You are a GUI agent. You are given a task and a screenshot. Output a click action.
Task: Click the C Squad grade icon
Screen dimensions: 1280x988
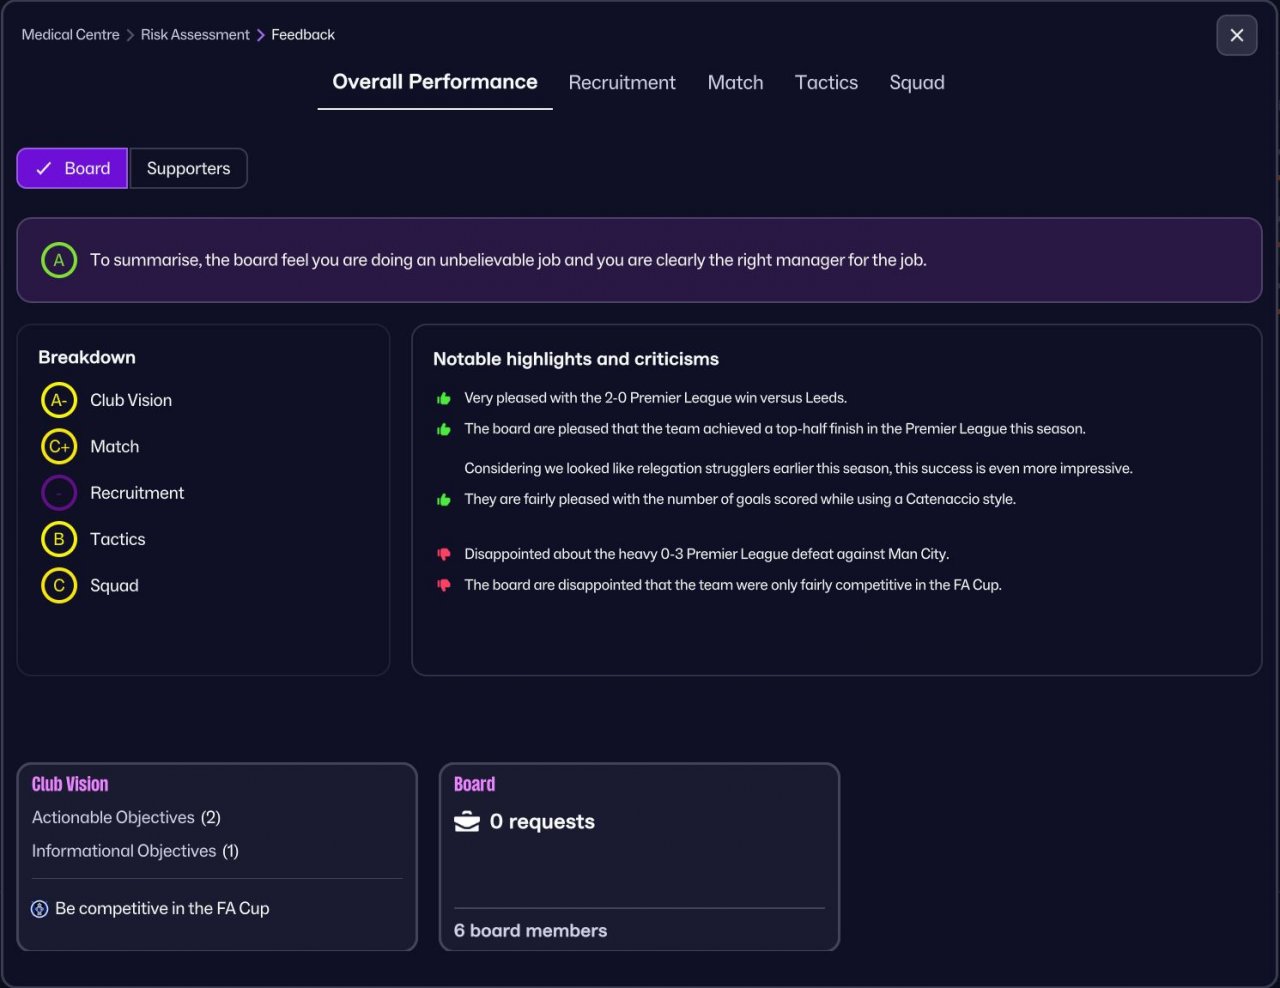(59, 586)
